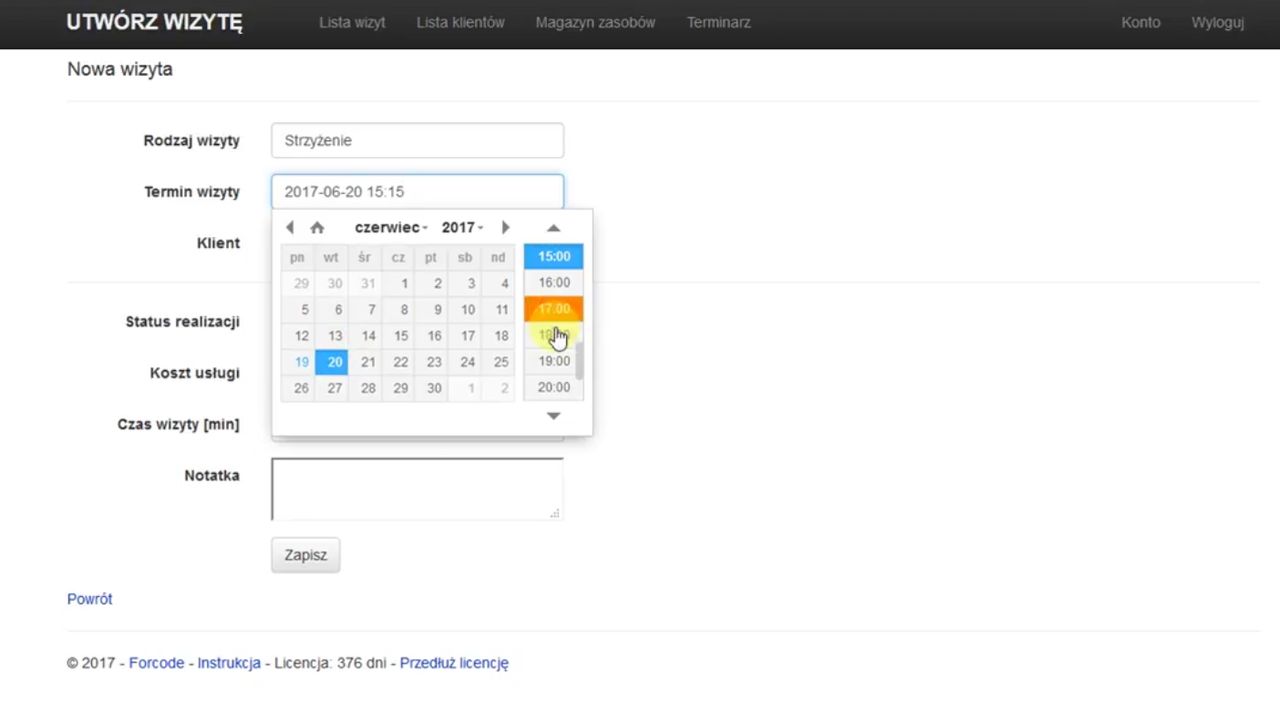
Task: Select day 6 in calendar
Action: [331, 310]
